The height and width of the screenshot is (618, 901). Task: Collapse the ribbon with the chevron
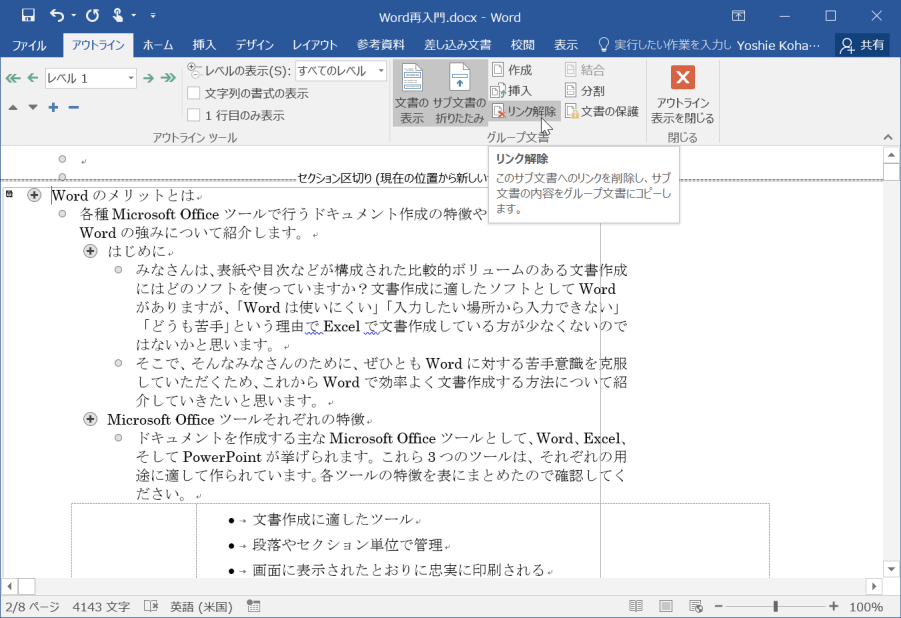click(888, 137)
